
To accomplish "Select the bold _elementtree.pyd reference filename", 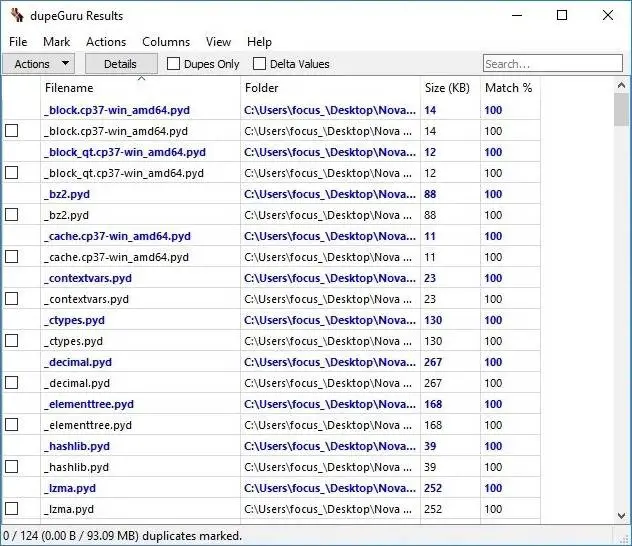I will 89,404.
